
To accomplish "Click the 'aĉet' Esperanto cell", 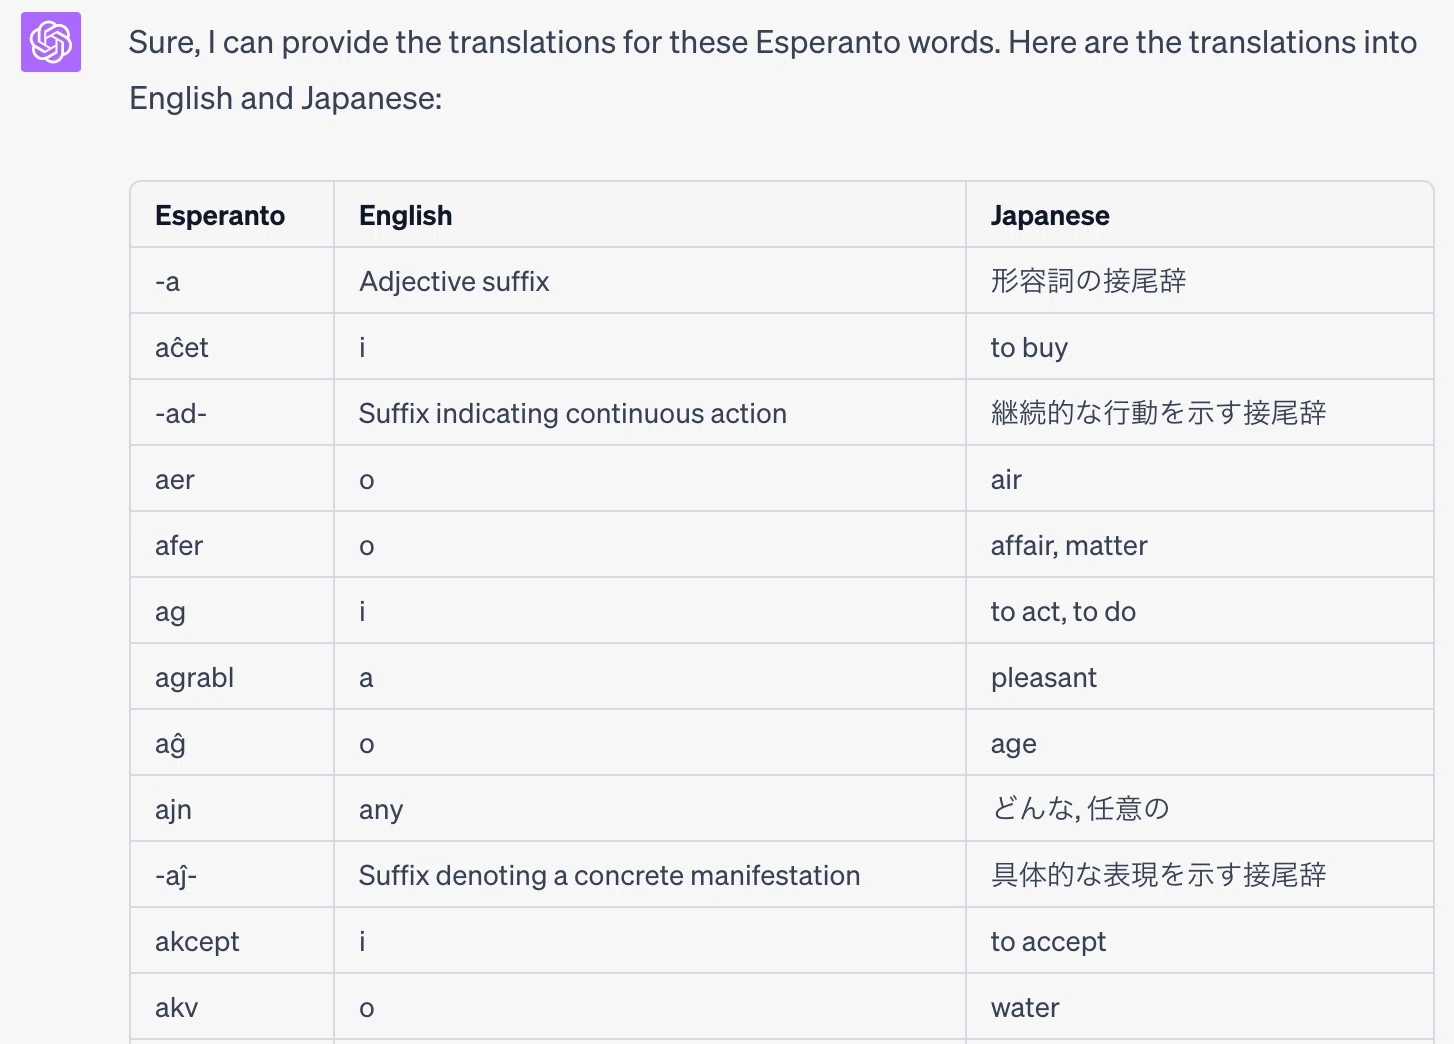I will (232, 347).
